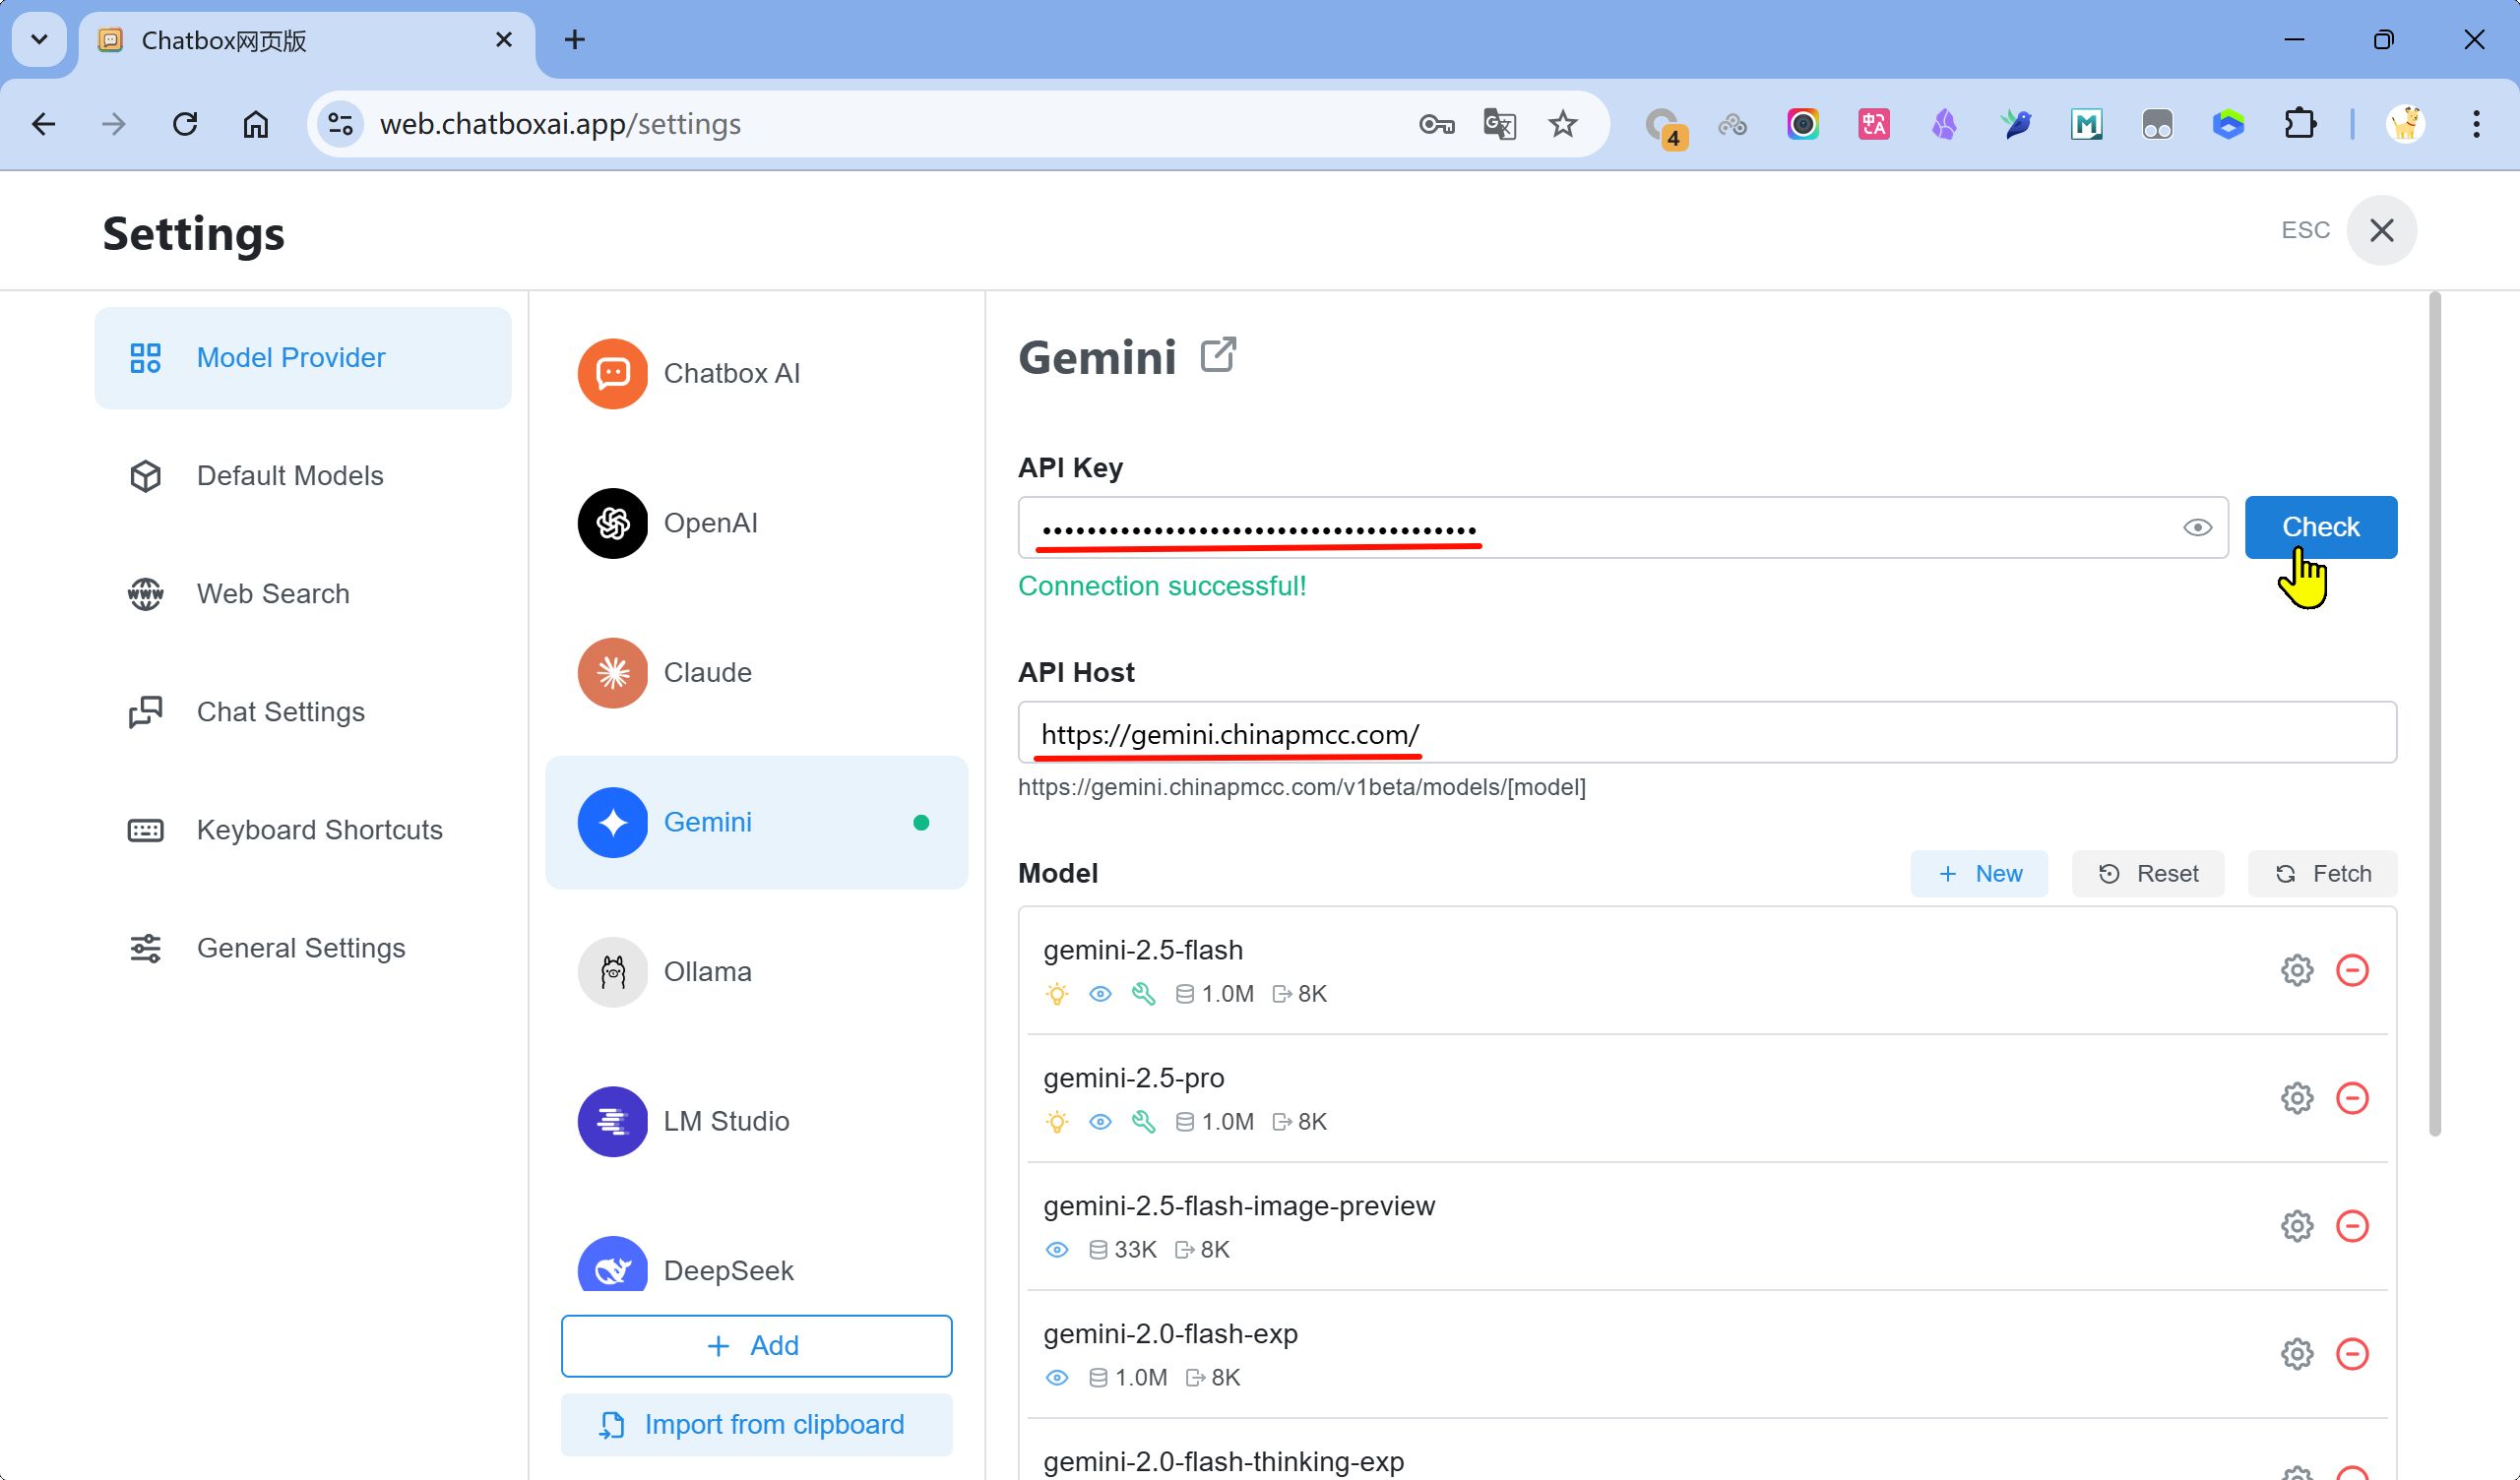The image size is (2520, 1480).
Task: Select OpenAI provider icon
Action: pyautogui.click(x=612, y=523)
